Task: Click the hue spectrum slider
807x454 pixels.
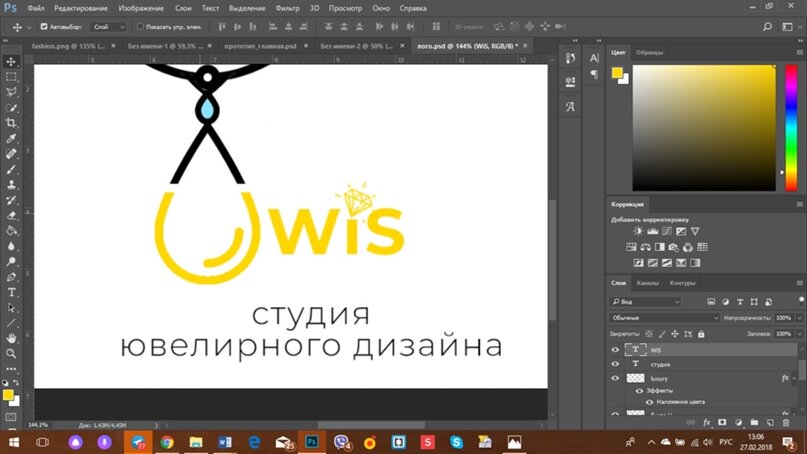Action: click(791, 128)
